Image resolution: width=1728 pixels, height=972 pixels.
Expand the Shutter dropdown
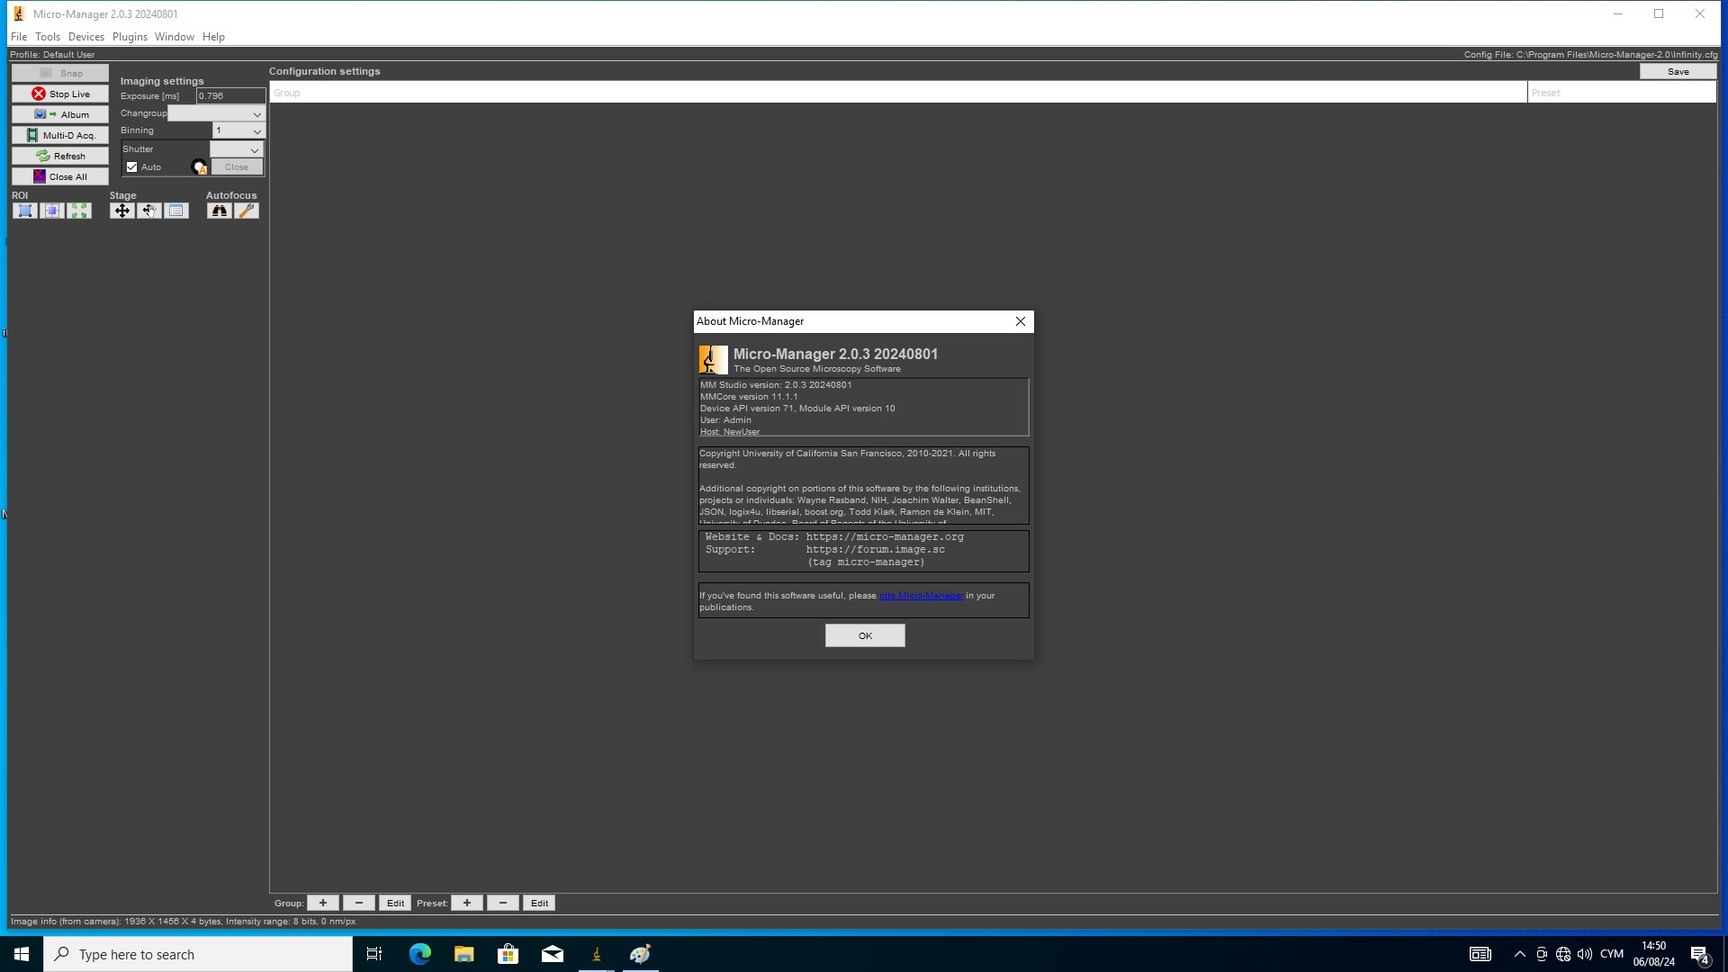coord(236,150)
